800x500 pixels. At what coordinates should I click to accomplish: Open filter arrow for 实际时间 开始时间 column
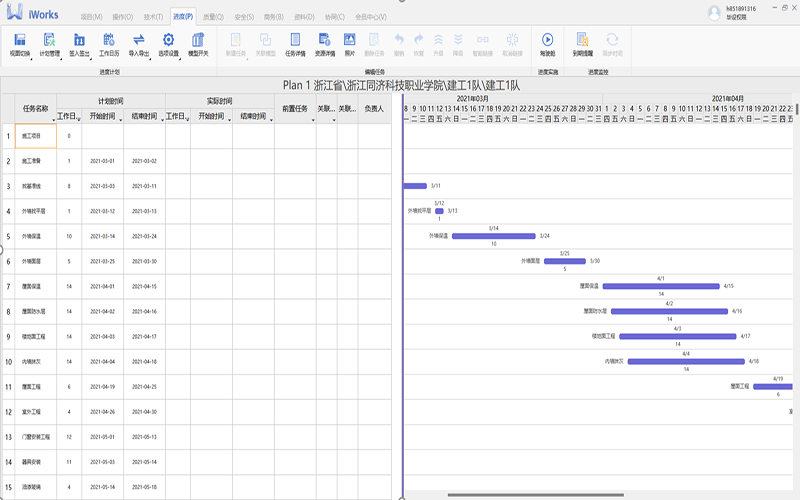(x=229, y=120)
